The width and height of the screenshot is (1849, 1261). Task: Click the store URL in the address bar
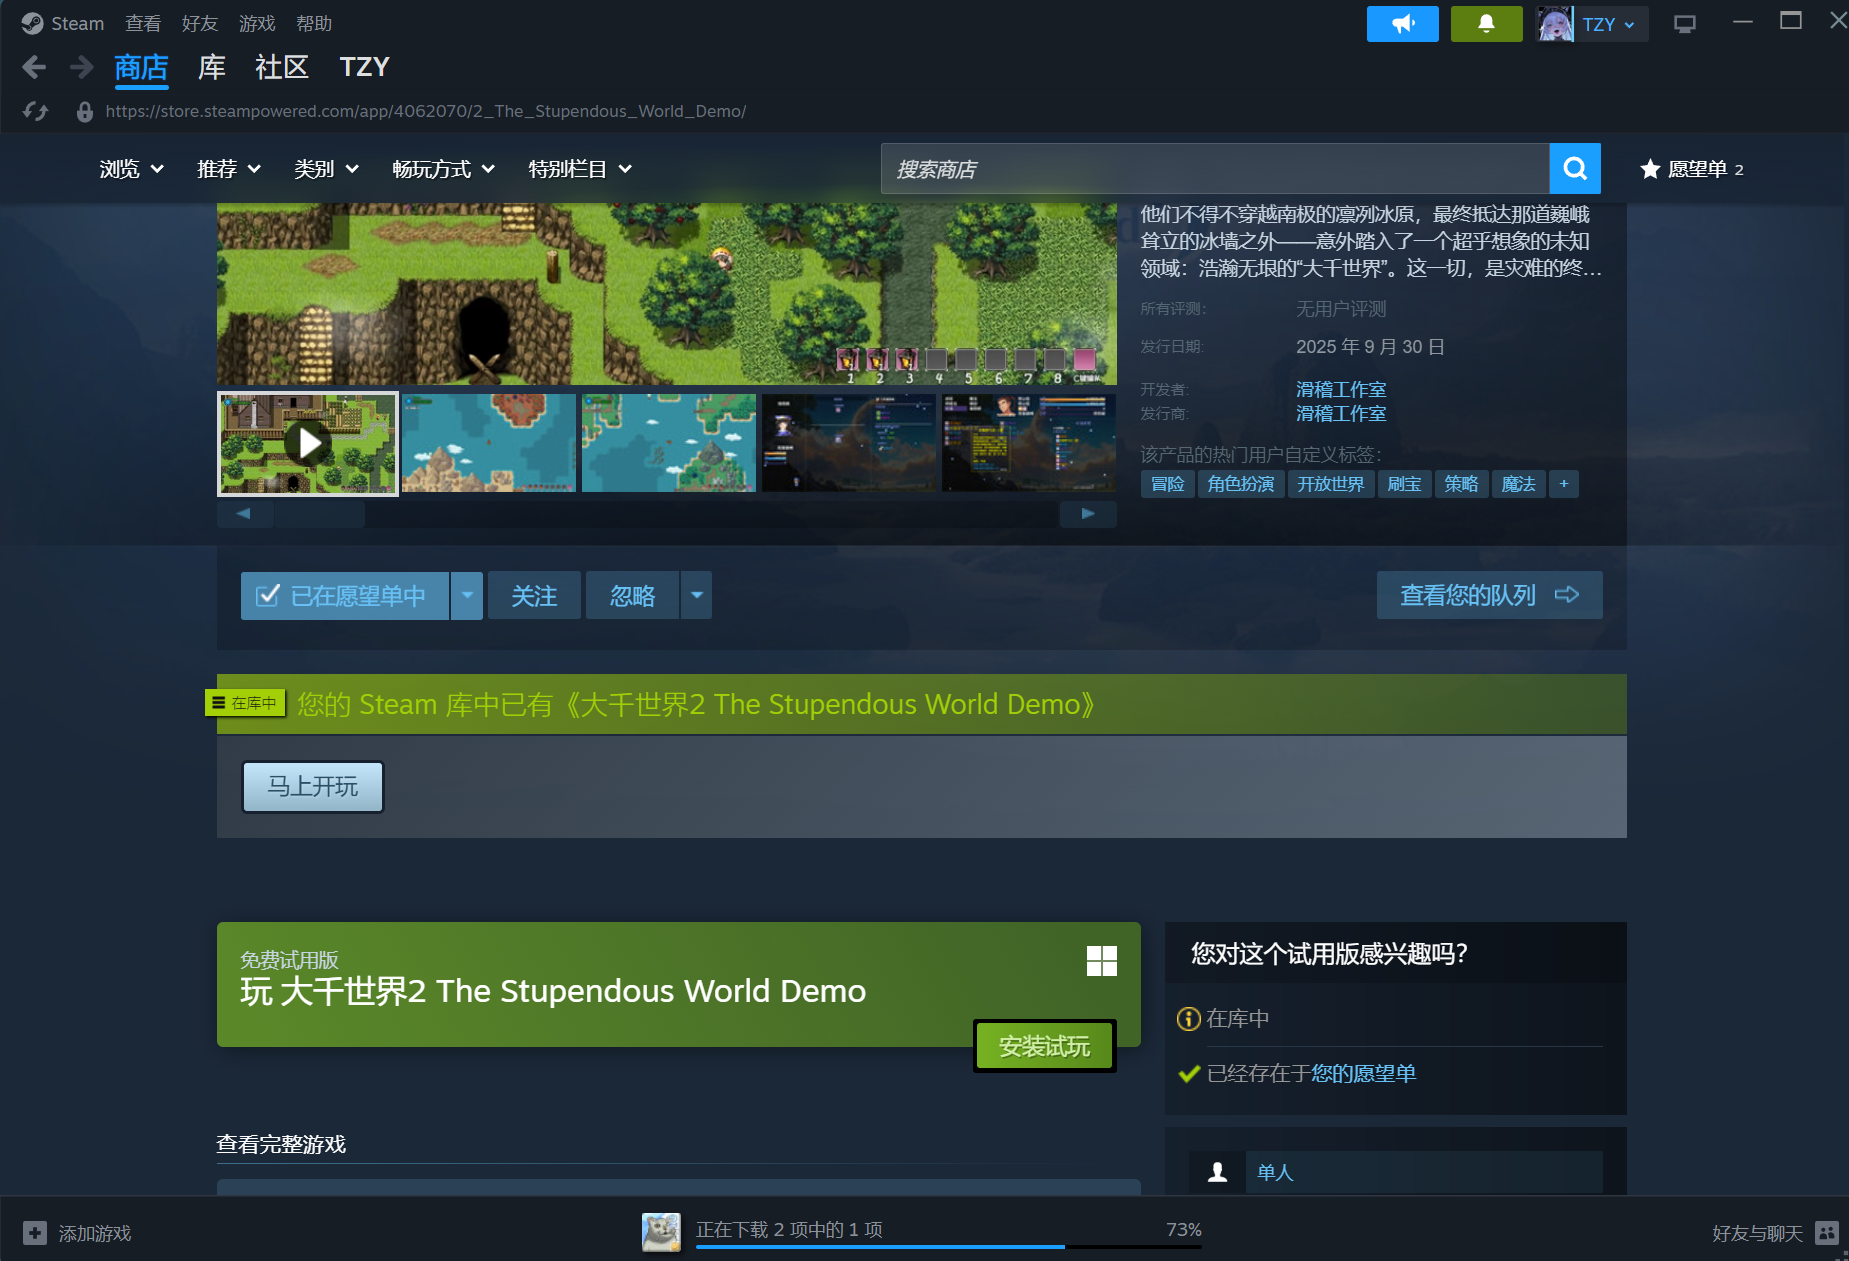pyautogui.click(x=426, y=111)
